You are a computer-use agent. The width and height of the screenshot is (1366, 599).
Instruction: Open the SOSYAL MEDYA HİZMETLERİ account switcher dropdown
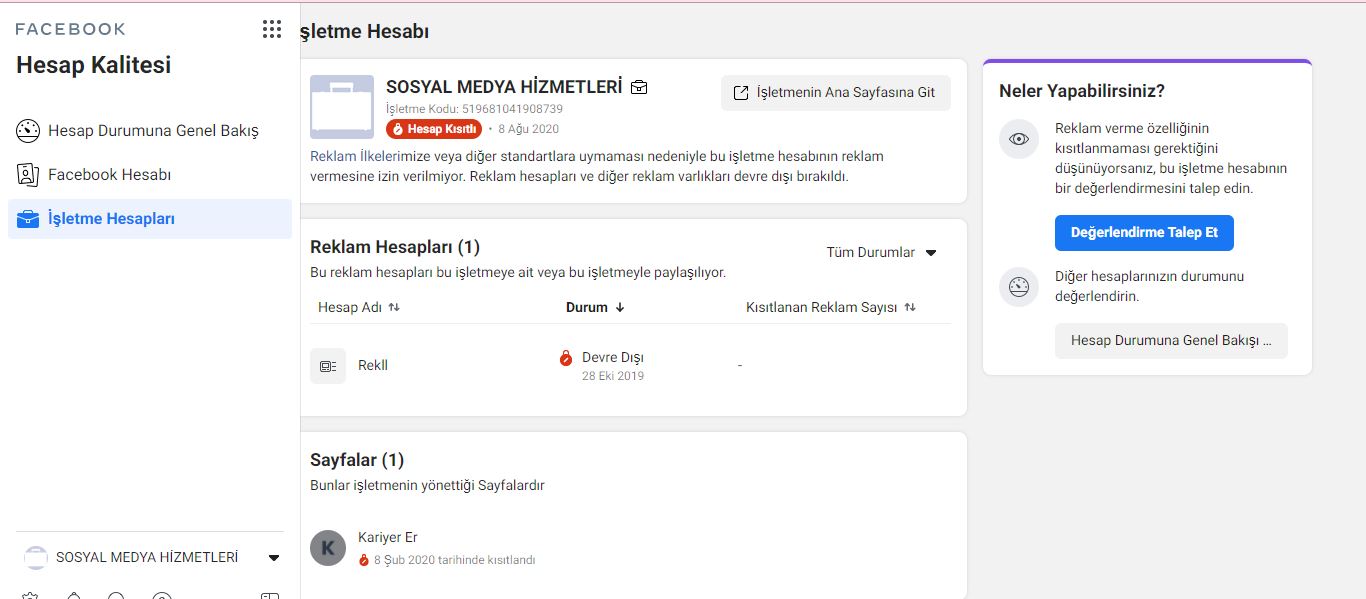click(x=151, y=558)
